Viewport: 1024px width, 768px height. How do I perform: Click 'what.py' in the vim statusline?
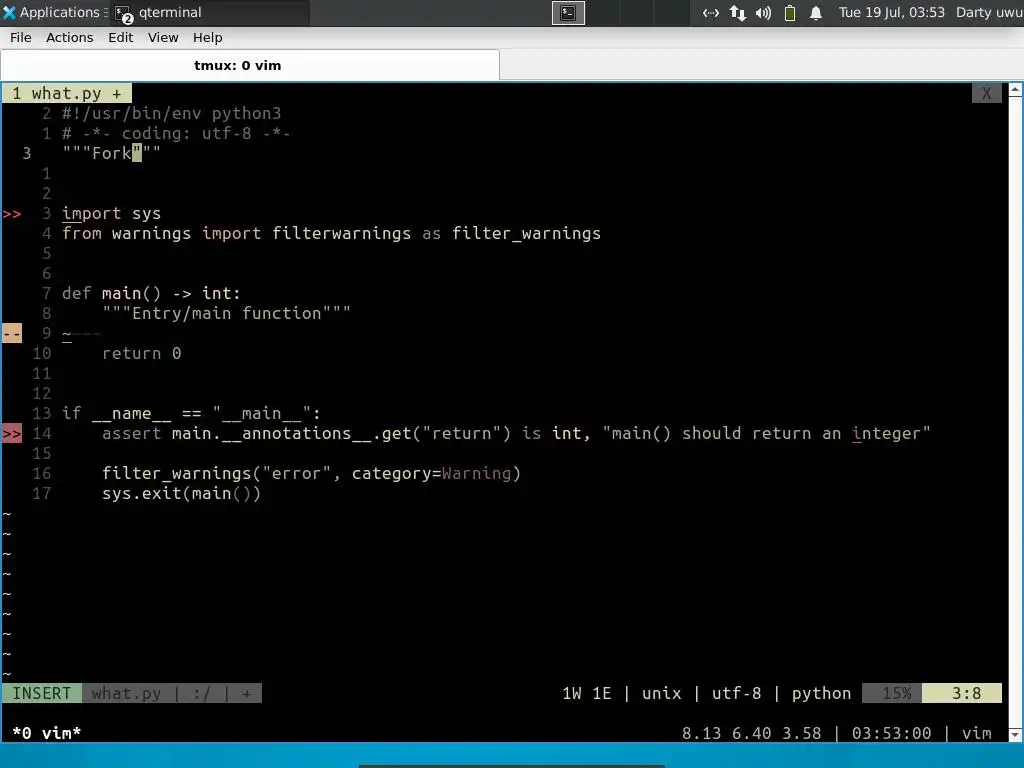coord(126,693)
